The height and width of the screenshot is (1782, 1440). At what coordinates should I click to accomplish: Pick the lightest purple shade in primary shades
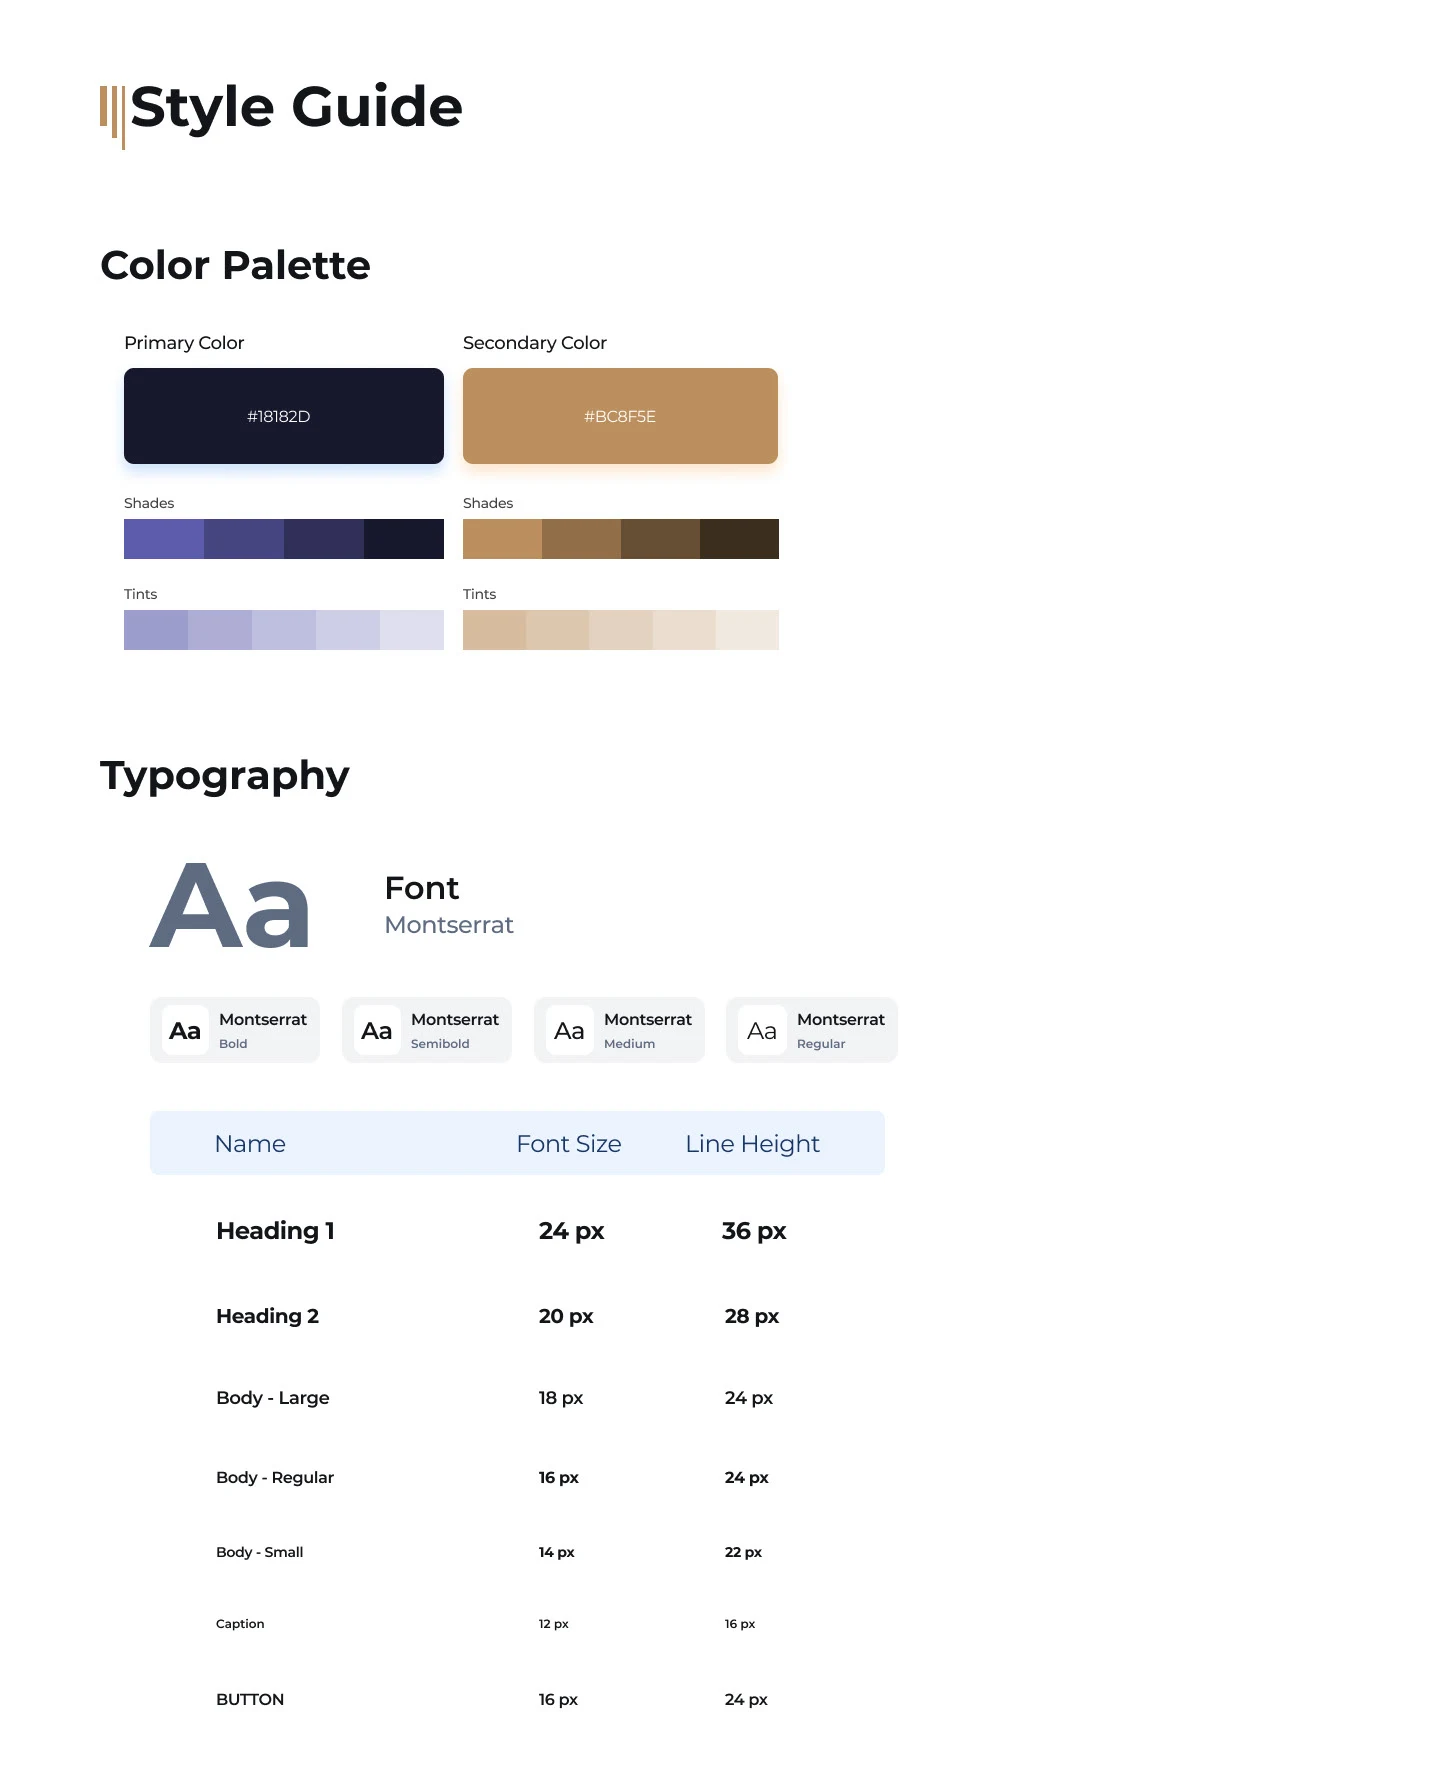[x=164, y=539]
